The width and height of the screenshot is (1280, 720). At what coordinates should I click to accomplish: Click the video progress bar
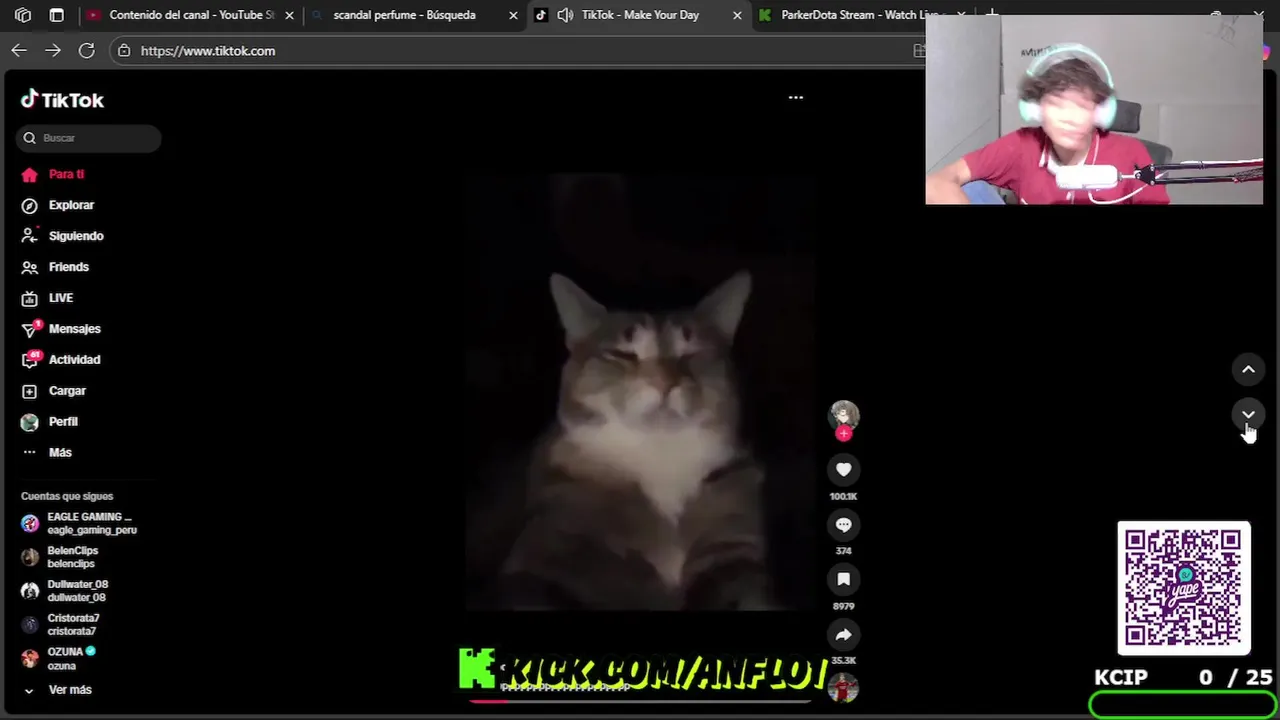pyautogui.click(x=640, y=700)
